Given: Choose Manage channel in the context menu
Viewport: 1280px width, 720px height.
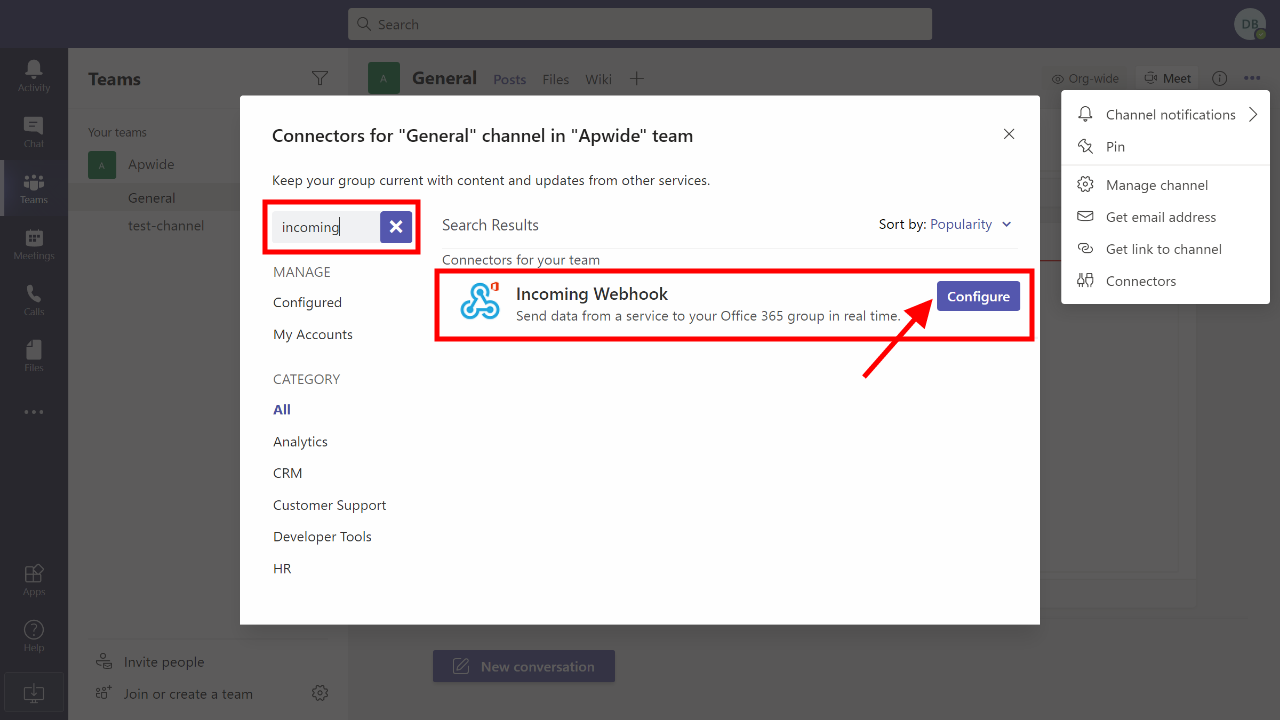Looking at the screenshot, I should [x=1156, y=185].
